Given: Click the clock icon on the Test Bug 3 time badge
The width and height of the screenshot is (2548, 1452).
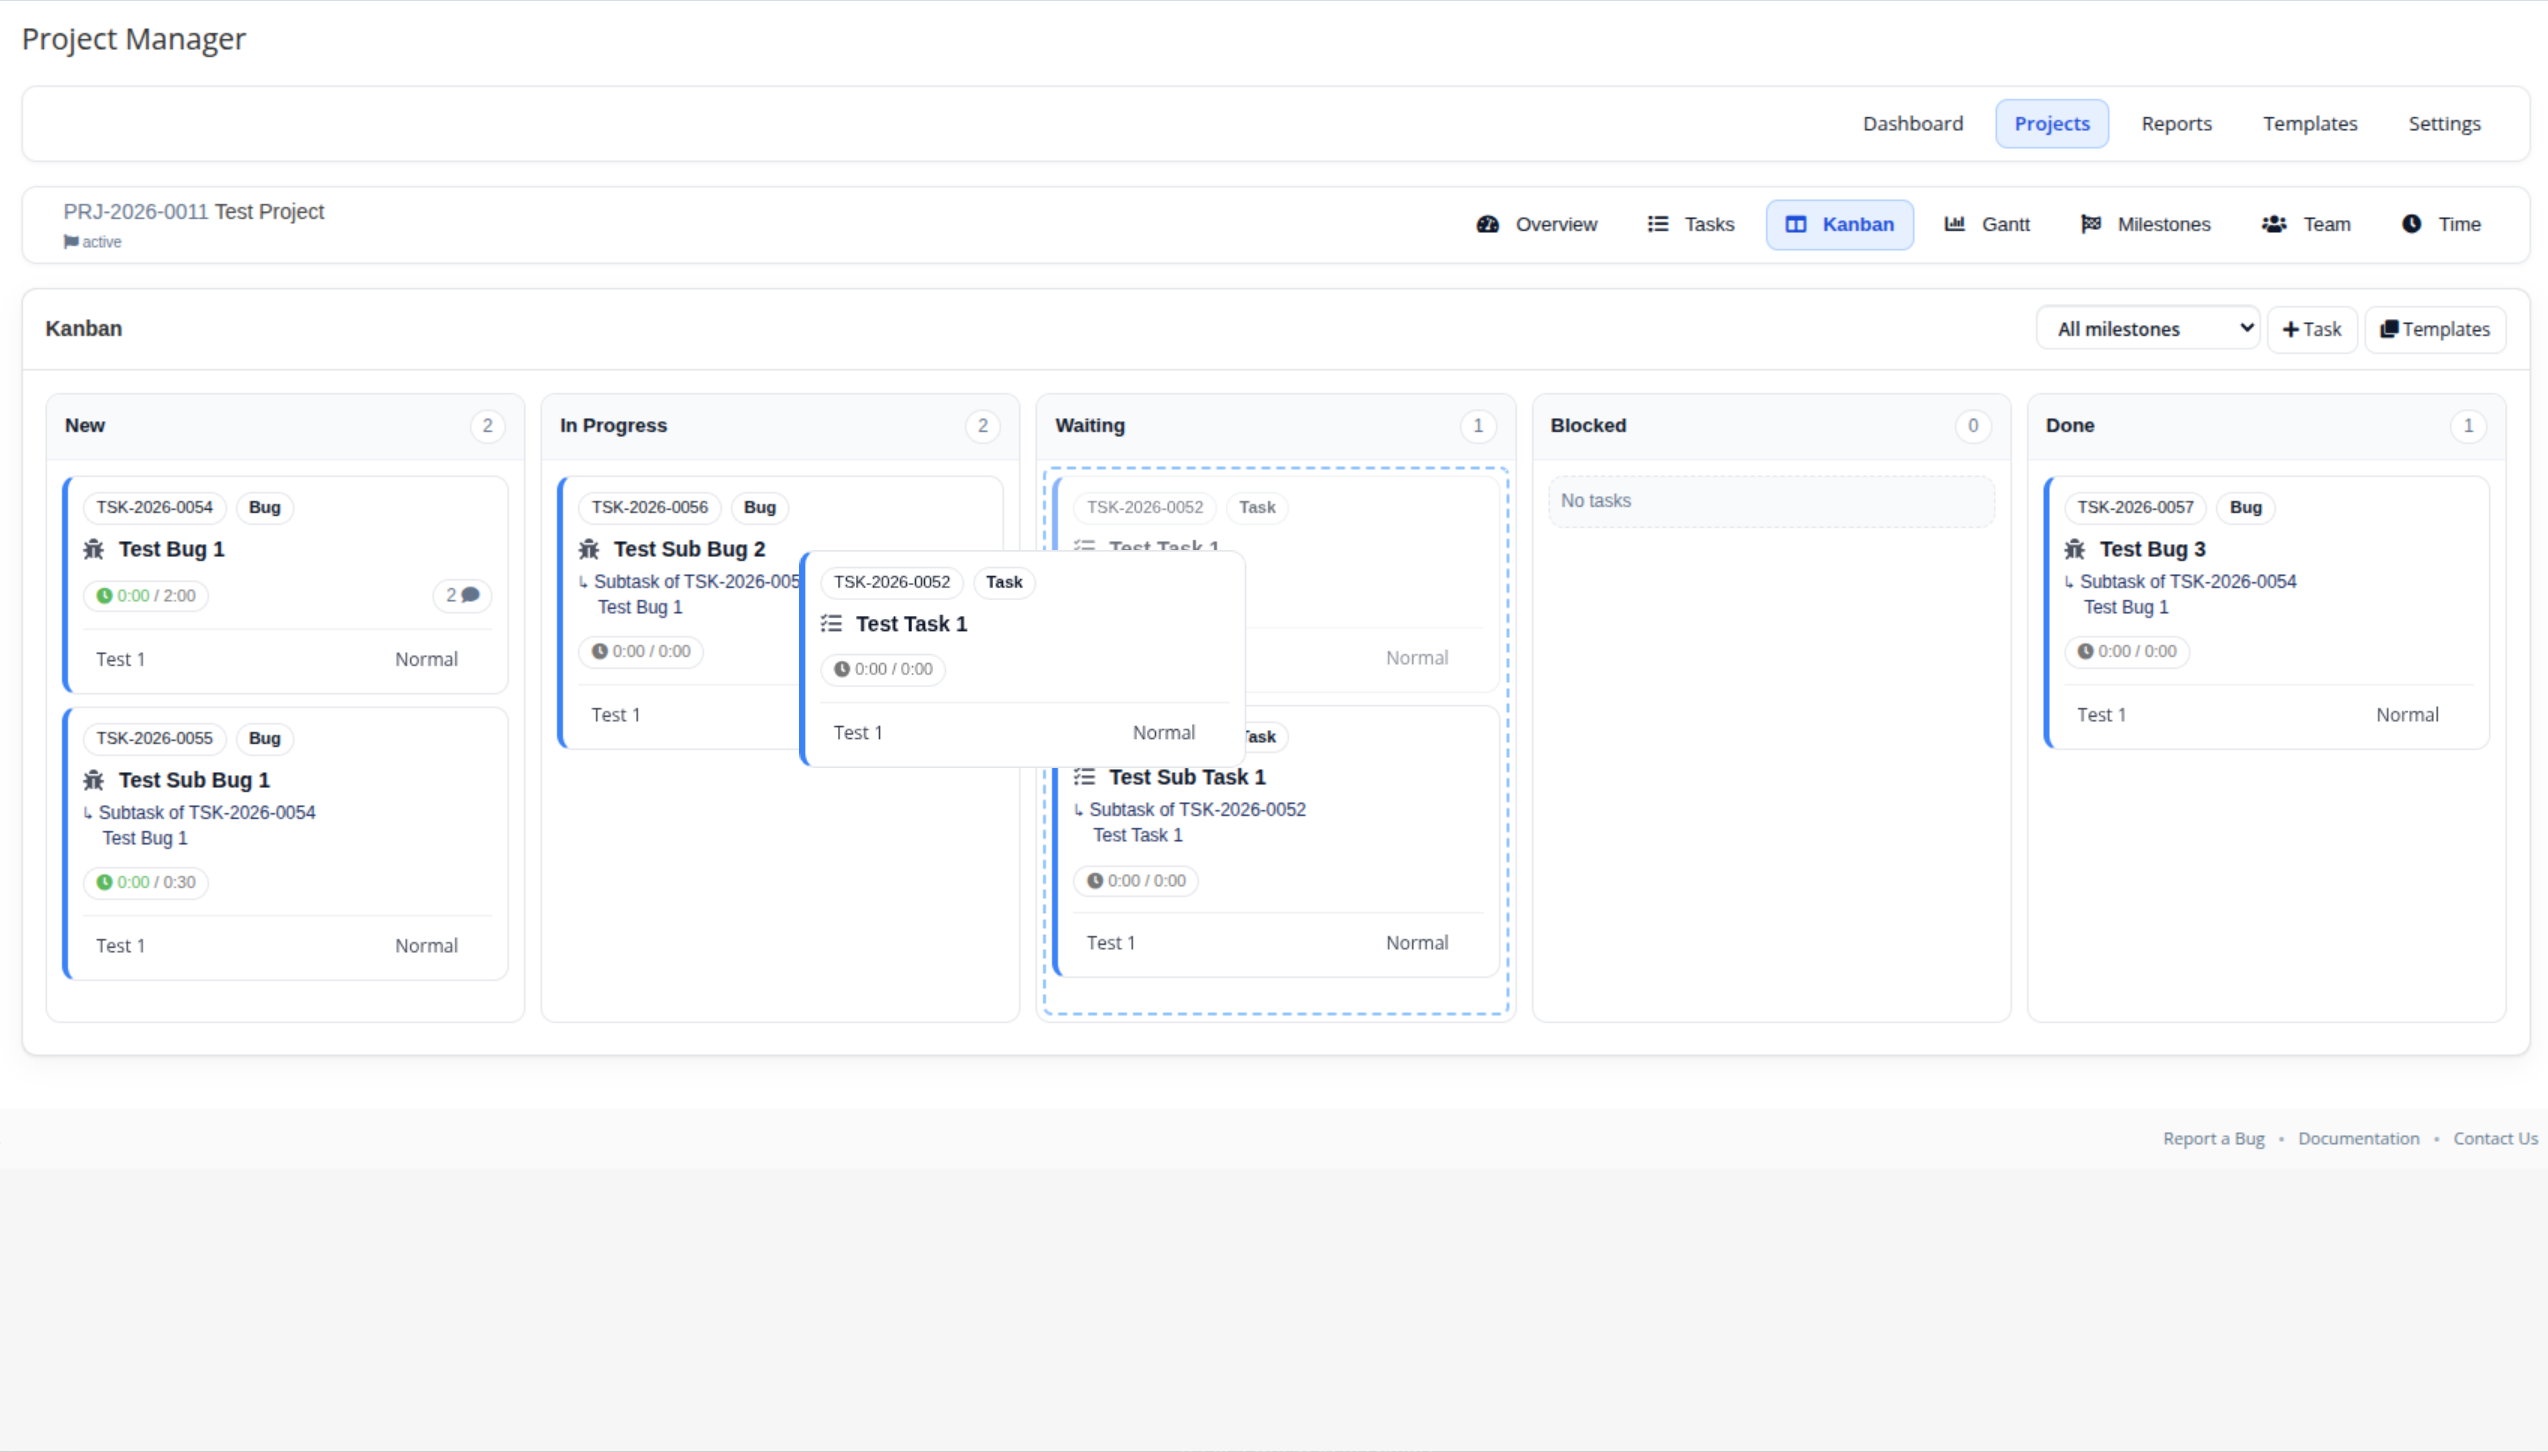Looking at the screenshot, I should pyautogui.click(x=2085, y=651).
